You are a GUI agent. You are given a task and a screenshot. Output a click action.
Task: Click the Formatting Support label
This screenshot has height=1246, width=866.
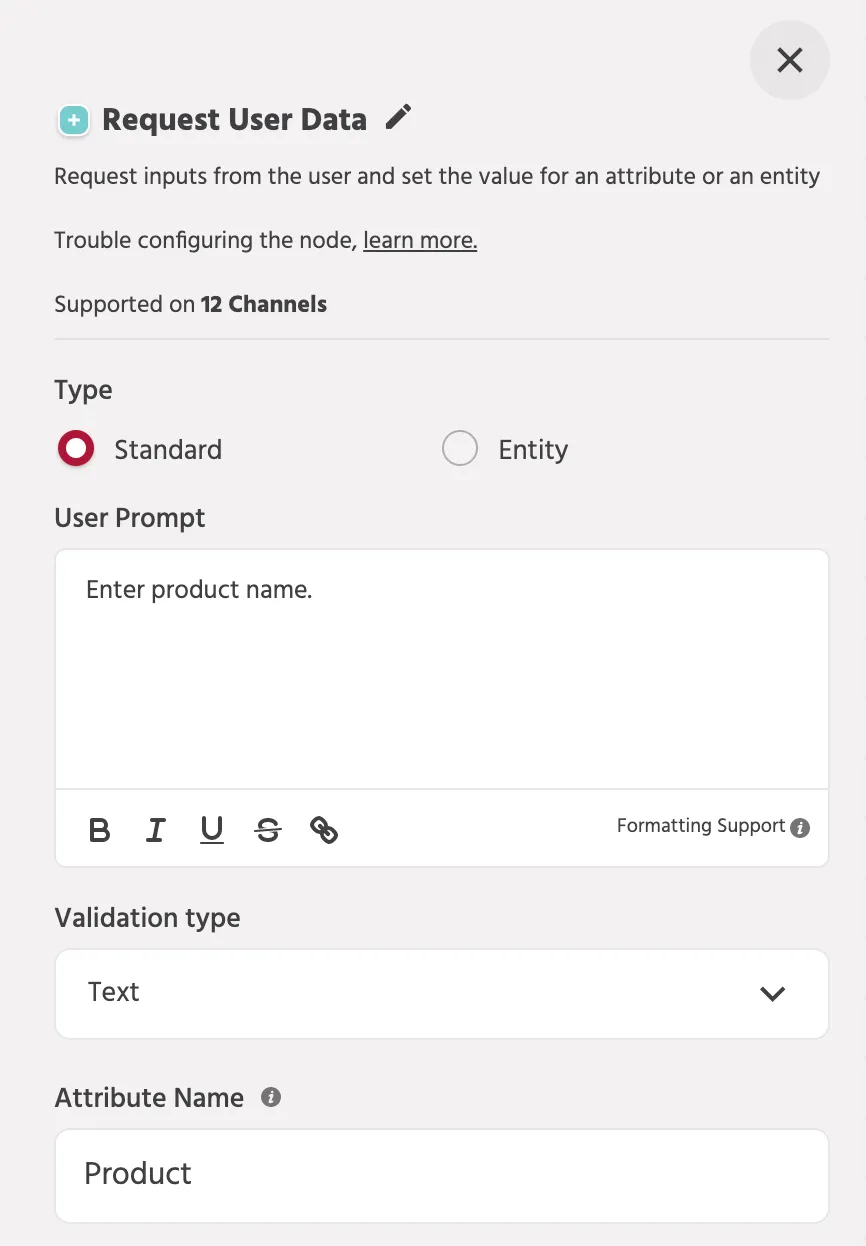coord(701,826)
